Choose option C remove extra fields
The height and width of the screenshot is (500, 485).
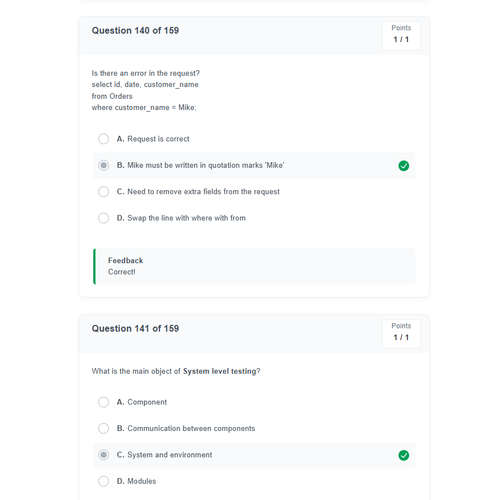point(103,192)
